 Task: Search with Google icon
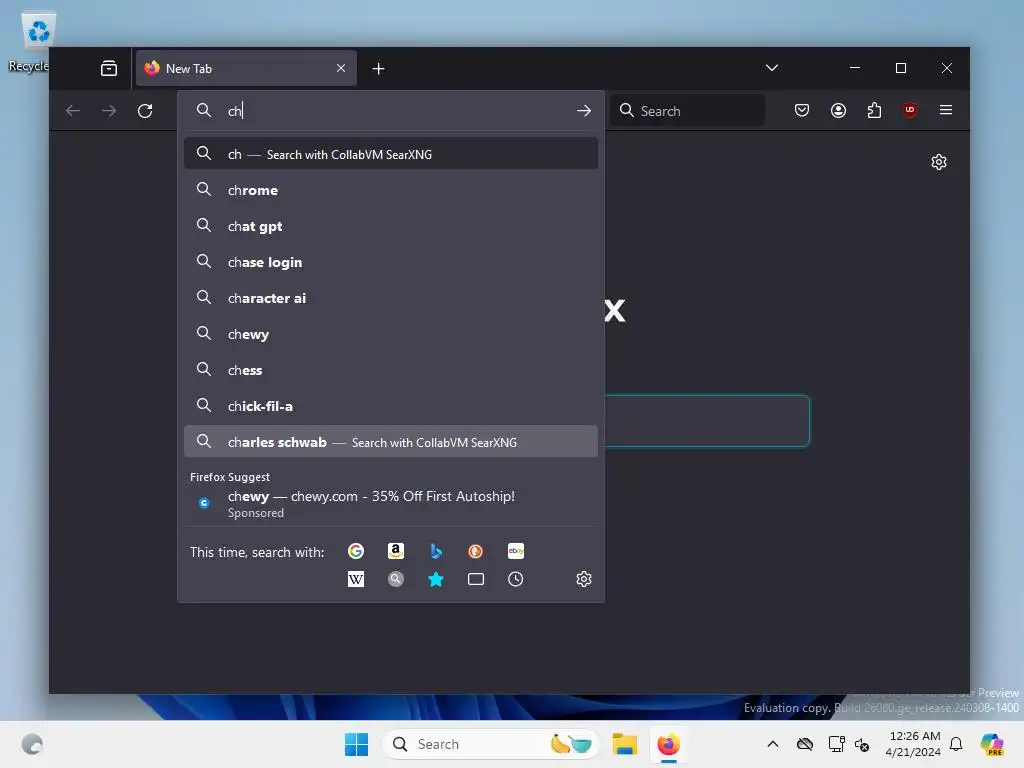tap(356, 551)
